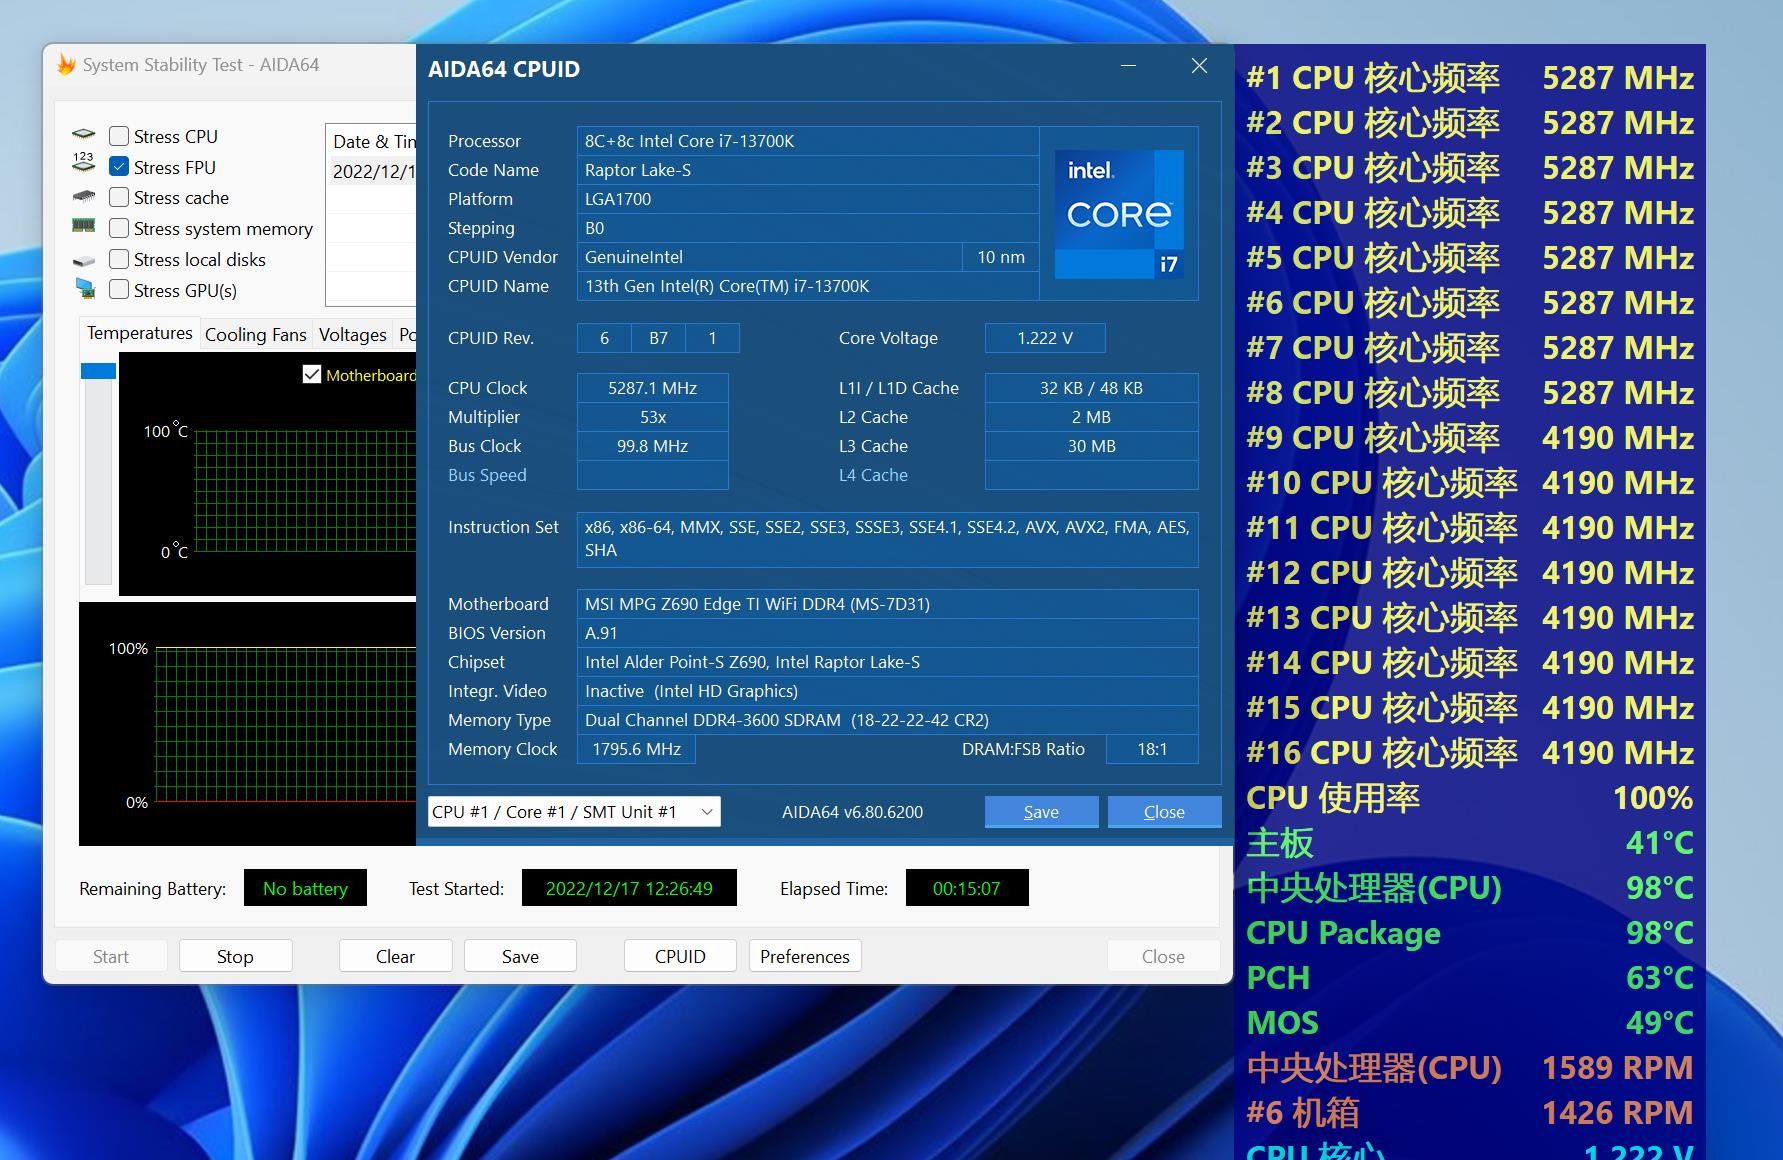Click the 123 icon beside Stress FPU
The height and width of the screenshot is (1160, 1783).
[x=84, y=163]
